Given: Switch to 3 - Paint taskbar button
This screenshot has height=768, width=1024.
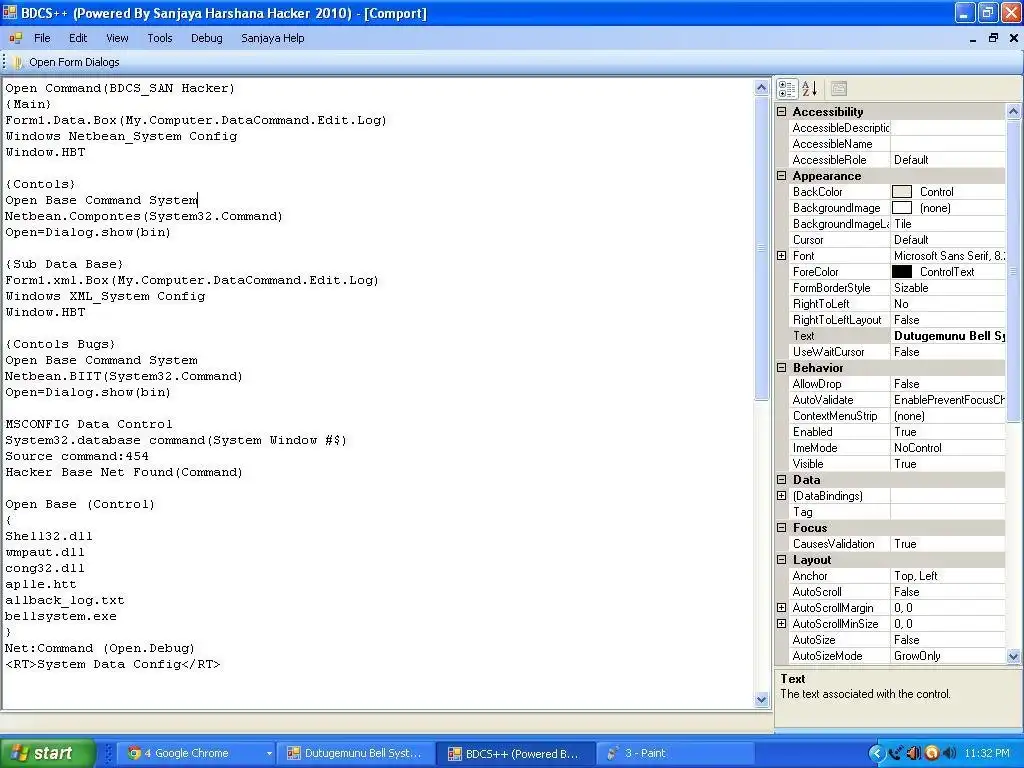Looking at the screenshot, I should click(x=676, y=753).
